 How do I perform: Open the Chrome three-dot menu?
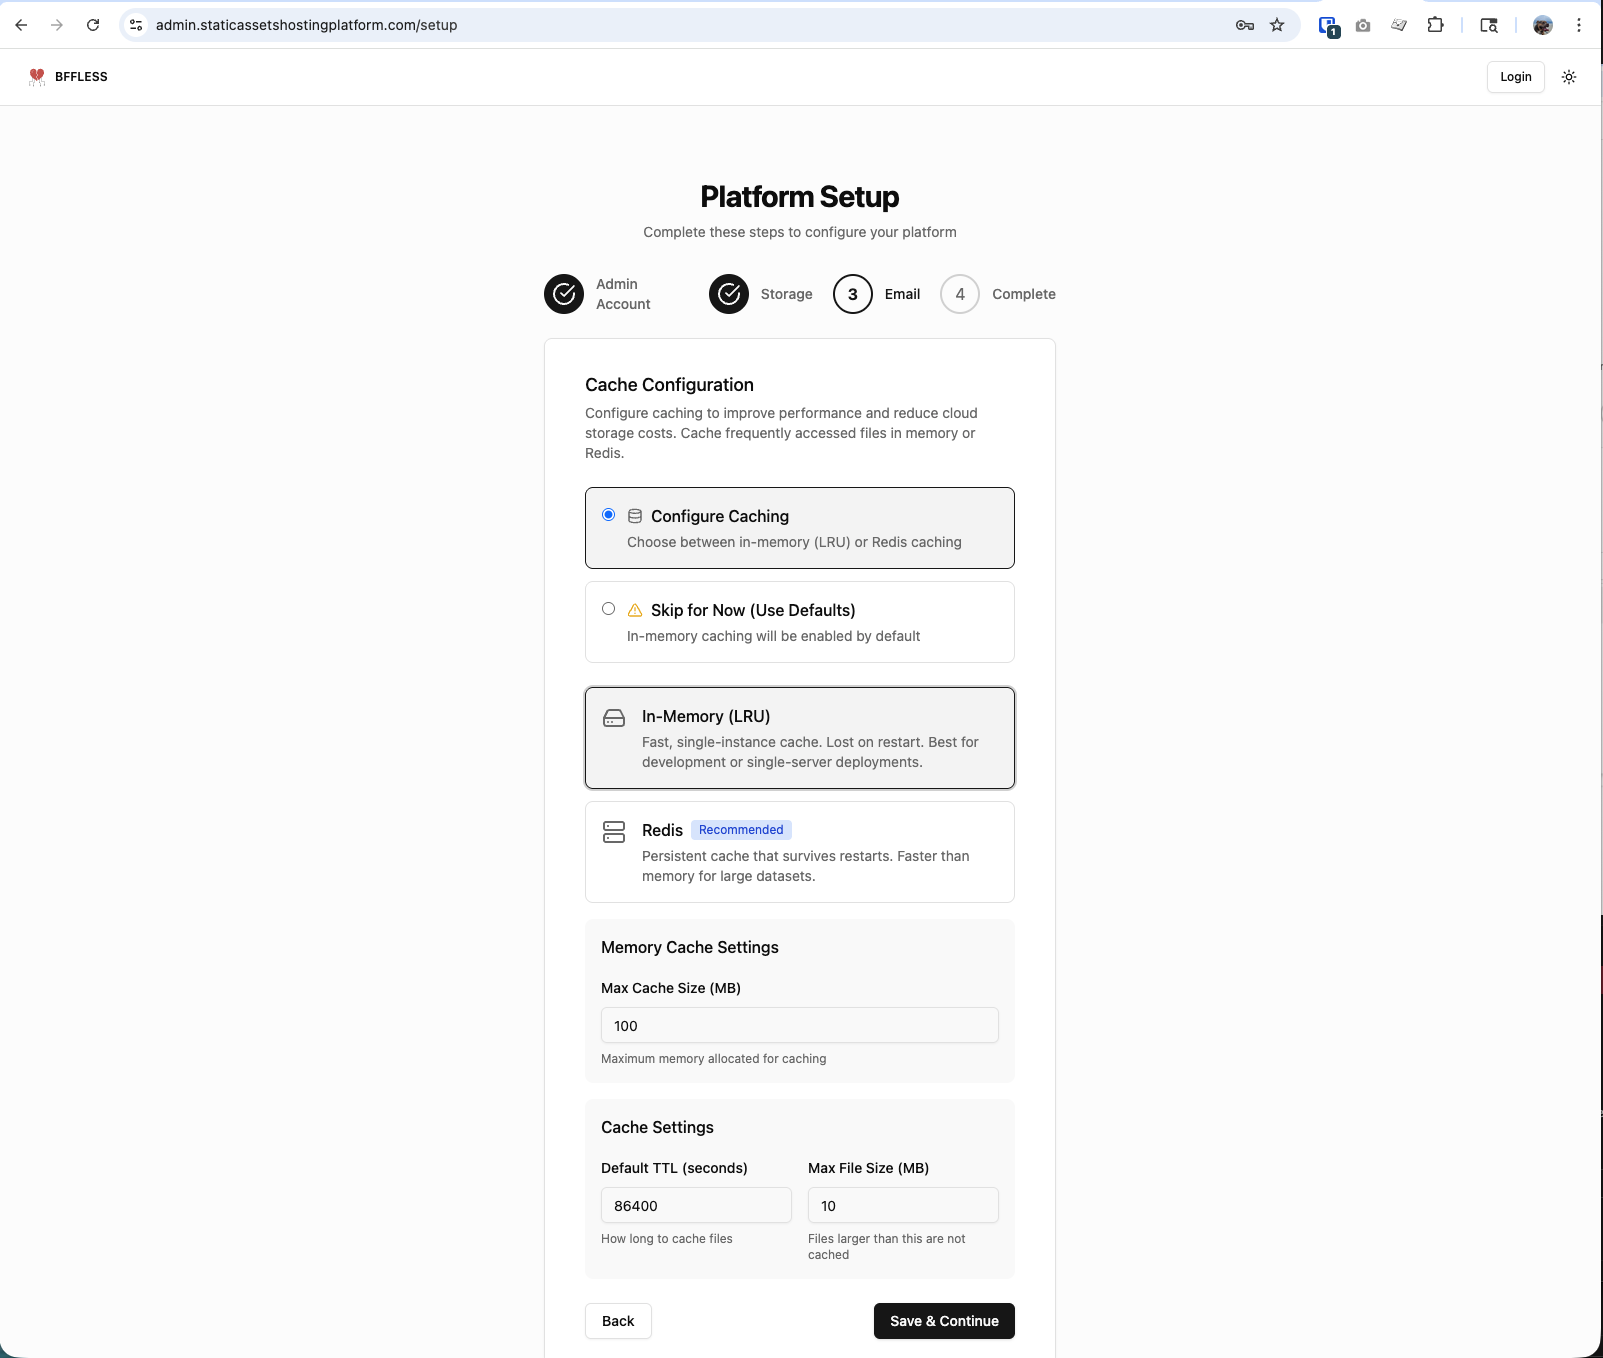click(1579, 25)
